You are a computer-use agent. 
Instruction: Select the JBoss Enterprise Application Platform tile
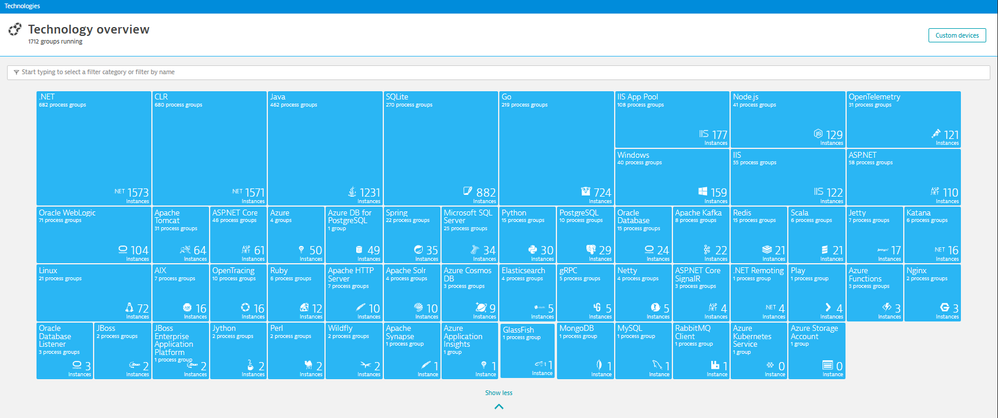click(x=181, y=351)
